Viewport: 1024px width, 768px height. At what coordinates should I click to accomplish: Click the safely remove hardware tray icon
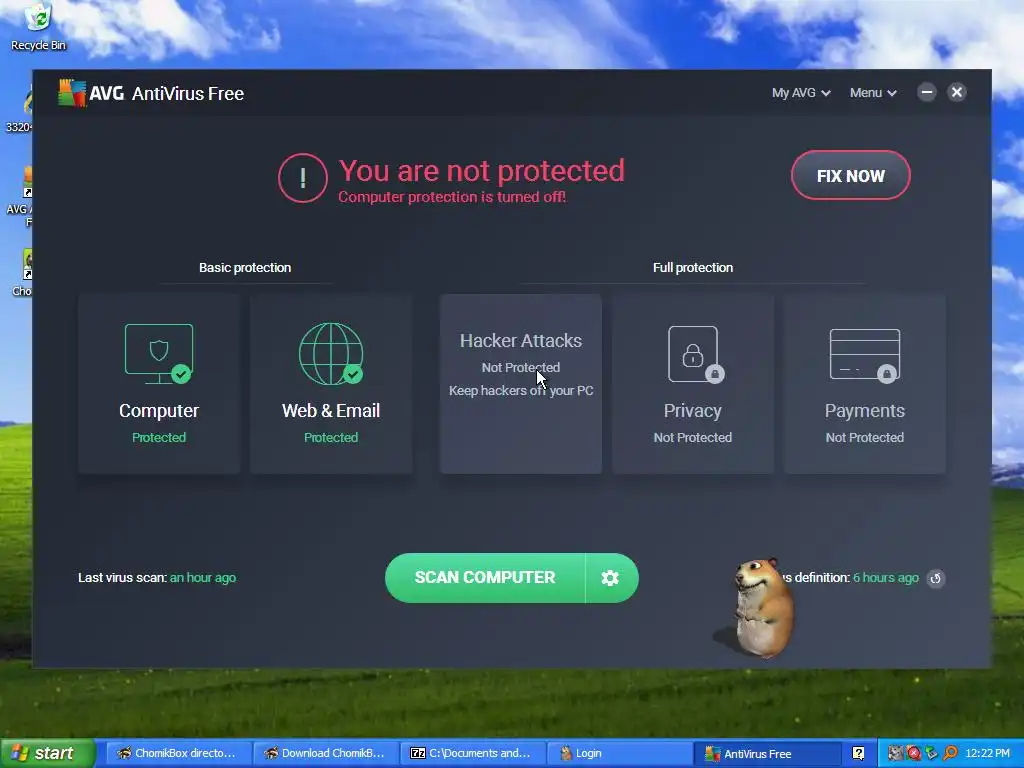(932, 753)
